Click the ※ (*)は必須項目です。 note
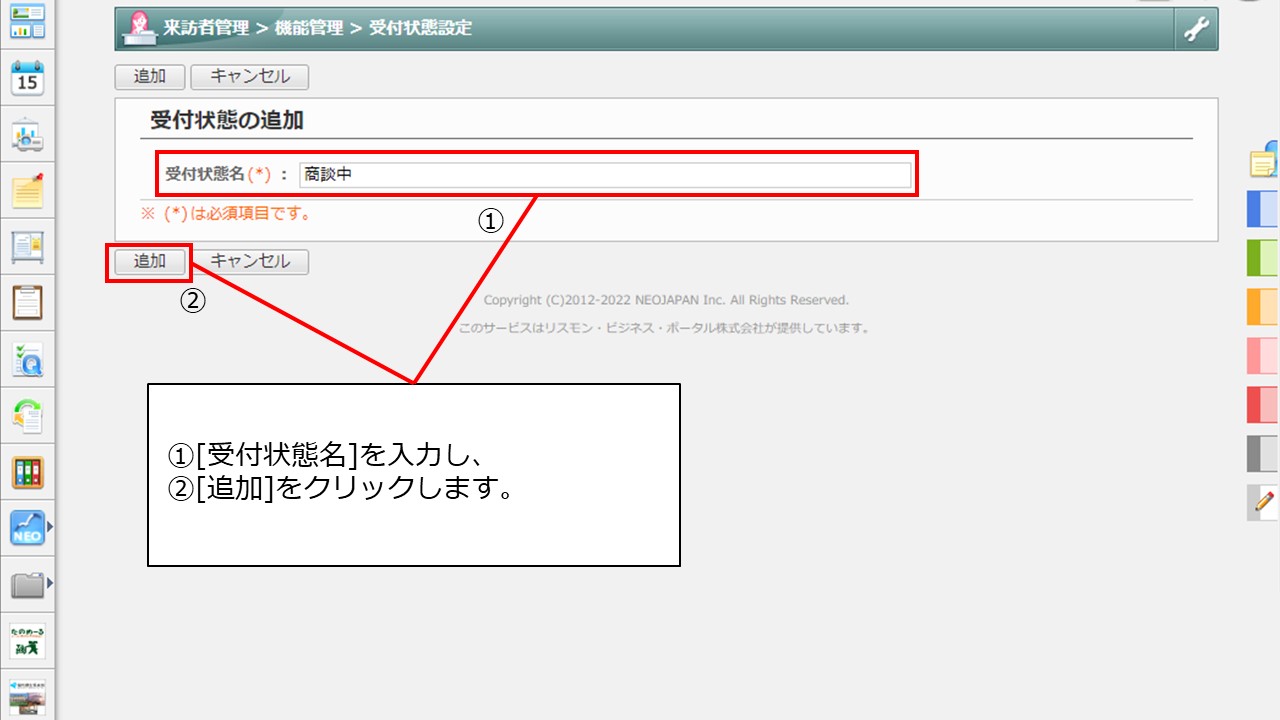Viewport: 1280px width, 720px height. (x=225, y=214)
